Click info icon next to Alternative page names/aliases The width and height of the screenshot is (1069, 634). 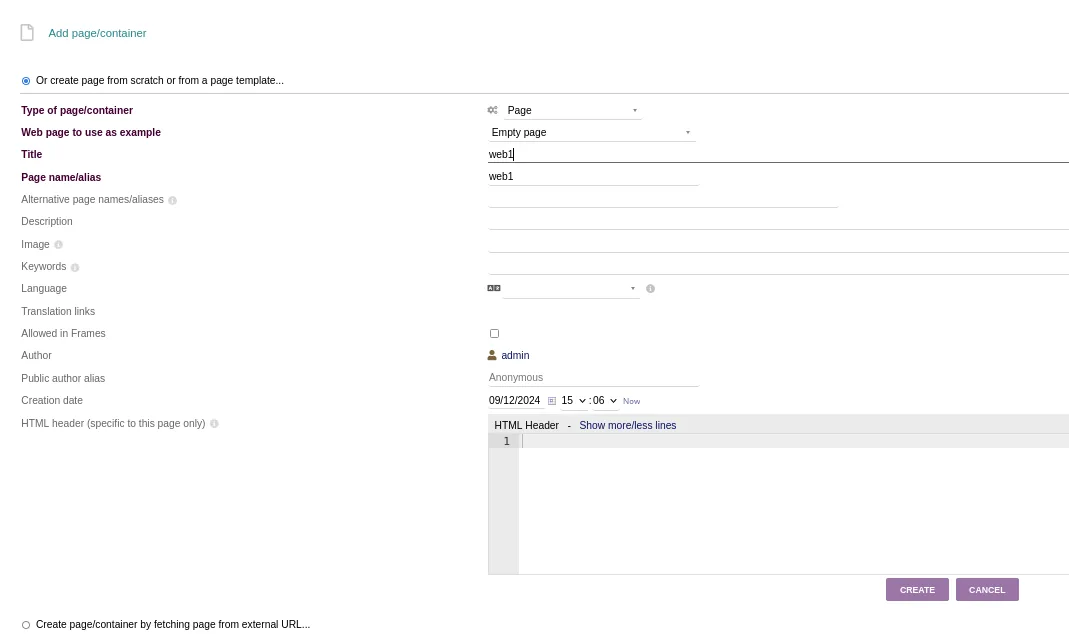(172, 200)
